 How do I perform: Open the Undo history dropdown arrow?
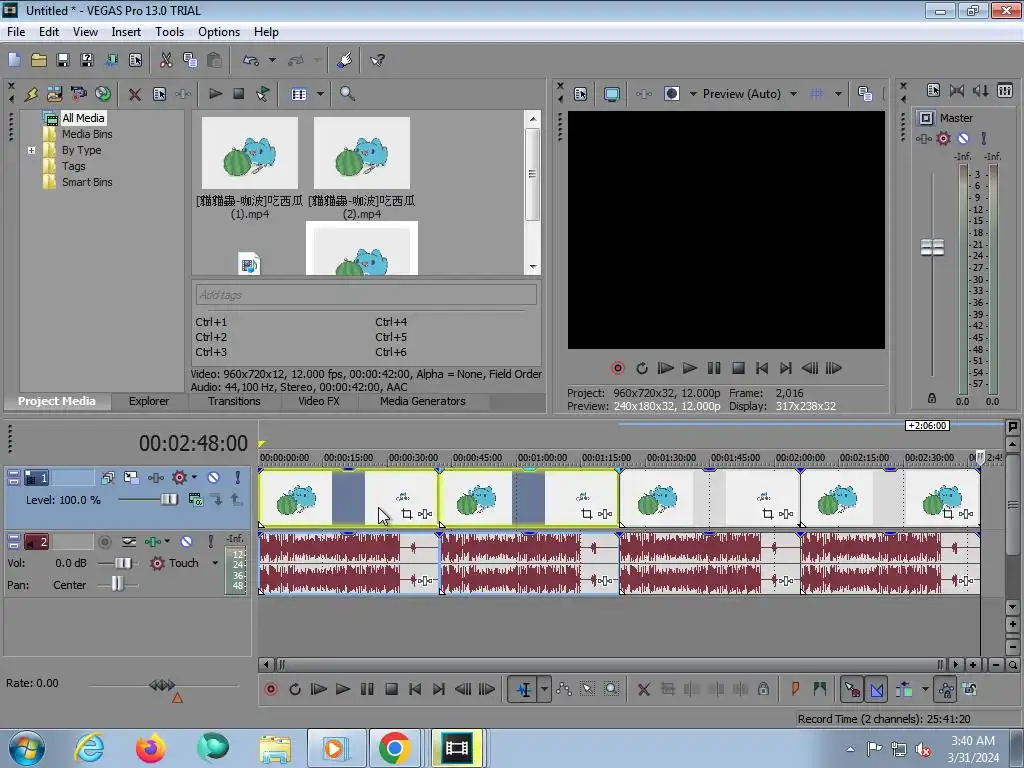[x=272, y=60]
